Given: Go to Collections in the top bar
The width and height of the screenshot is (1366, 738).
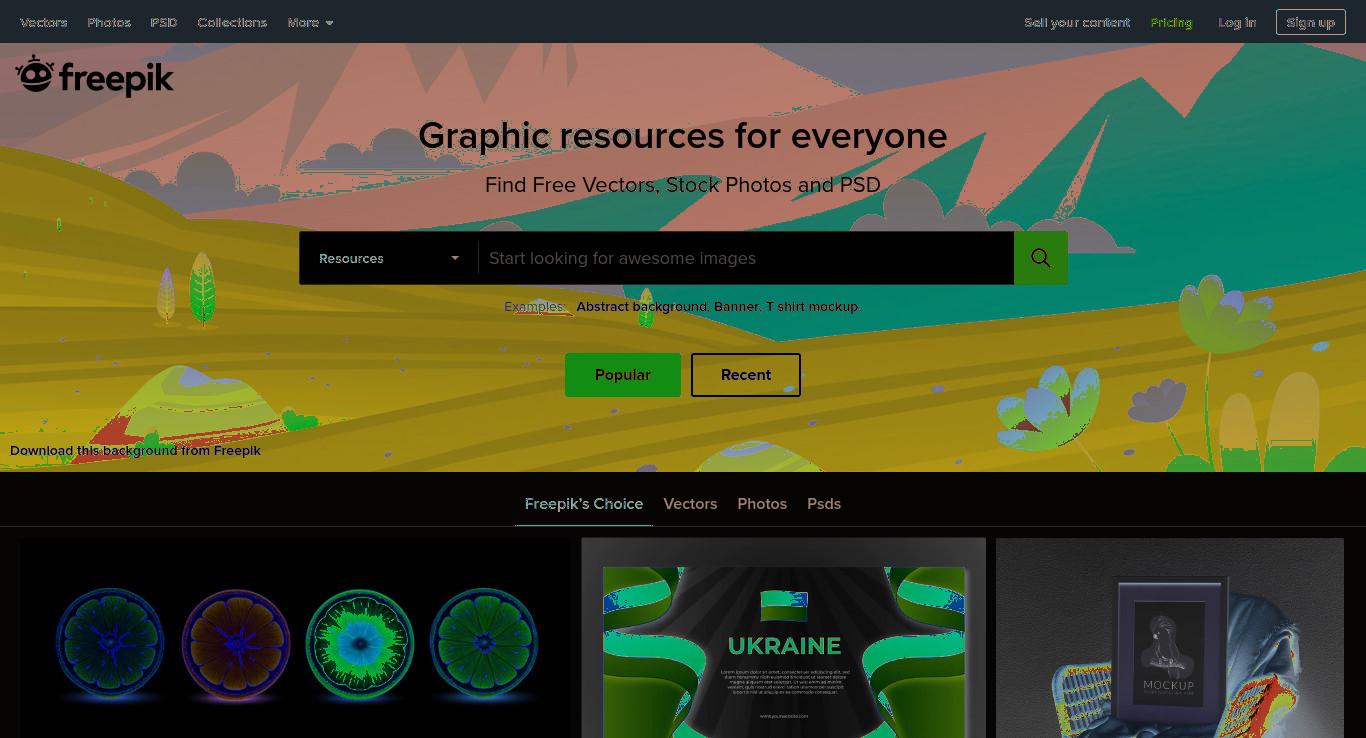Looking at the screenshot, I should click(x=232, y=22).
